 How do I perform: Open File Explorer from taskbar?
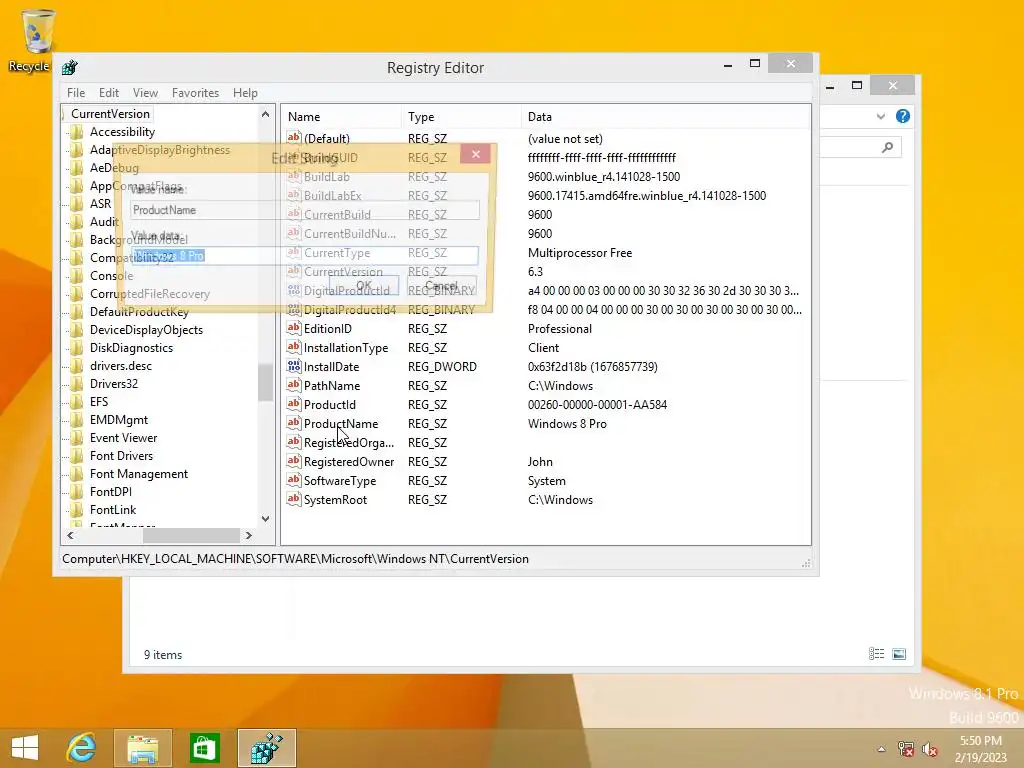point(142,748)
